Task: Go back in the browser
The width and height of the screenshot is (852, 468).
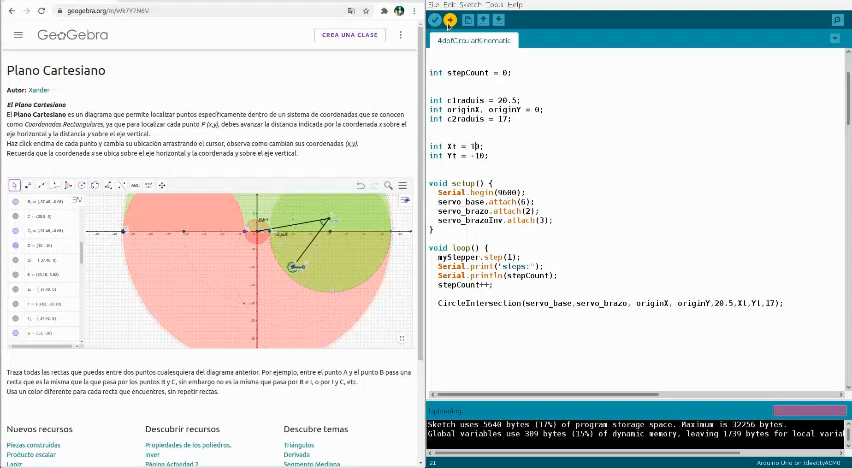Action: [x=12, y=11]
